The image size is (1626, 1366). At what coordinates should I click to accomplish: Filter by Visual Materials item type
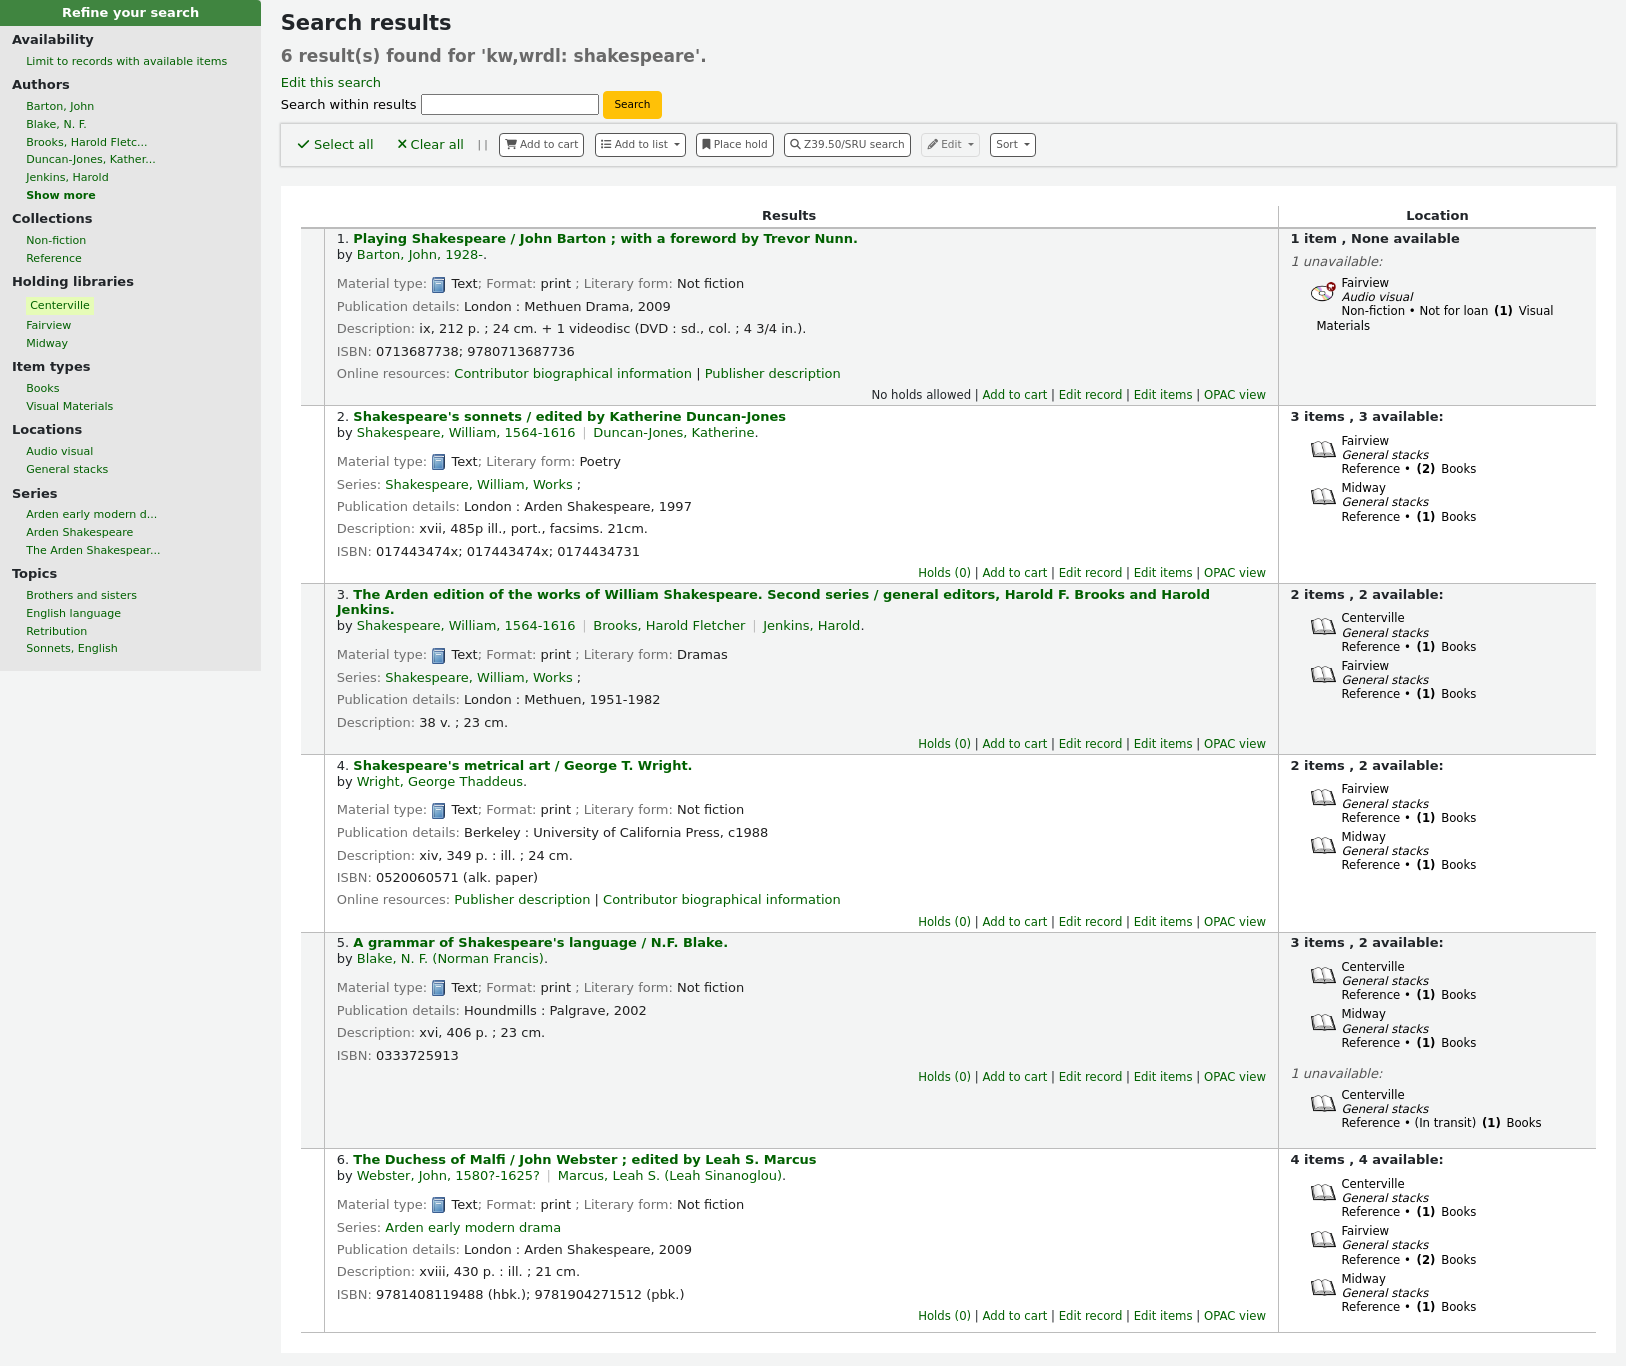(x=69, y=407)
